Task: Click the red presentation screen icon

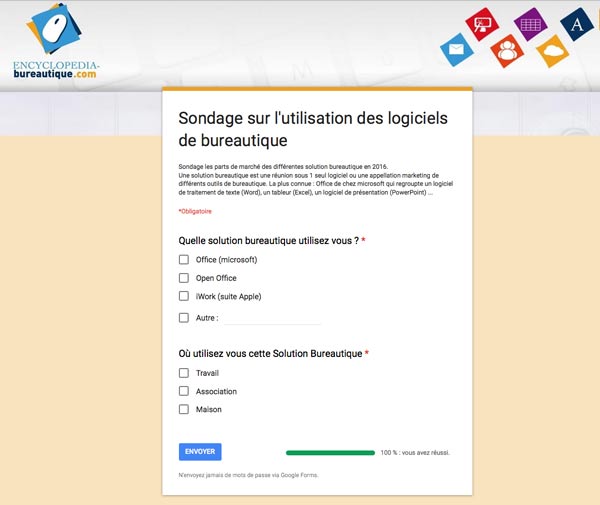Action: (x=483, y=23)
